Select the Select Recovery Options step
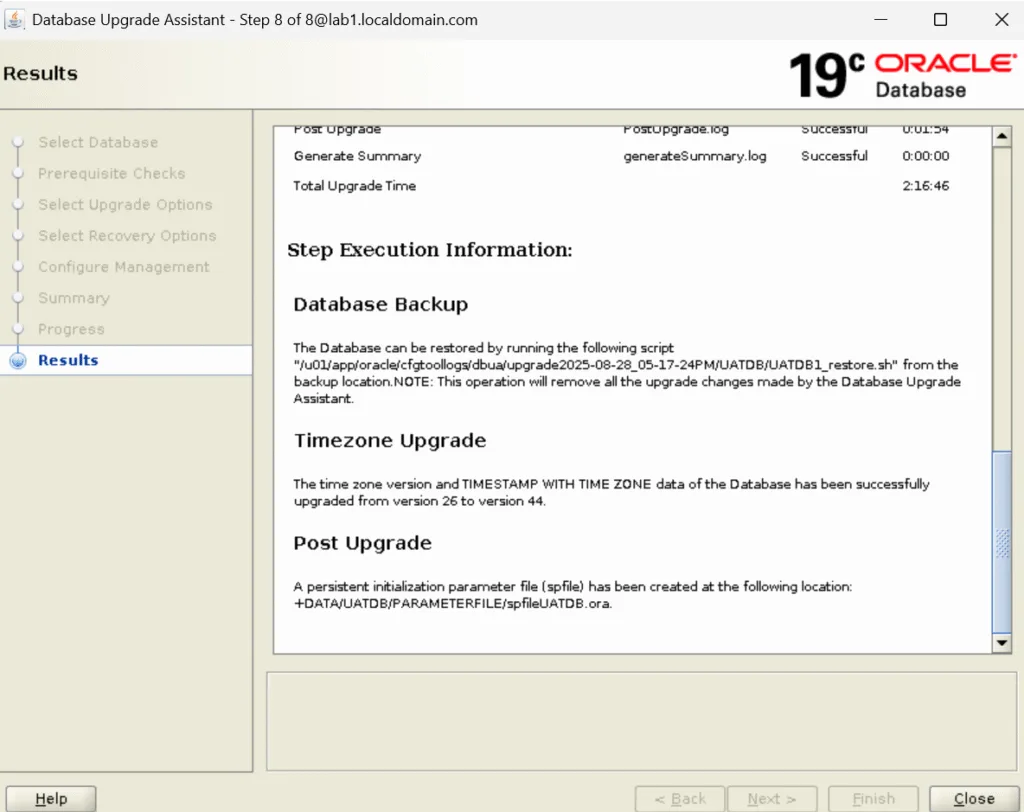The width and height of the screenshot is (1024, 812). click(127, 235)
